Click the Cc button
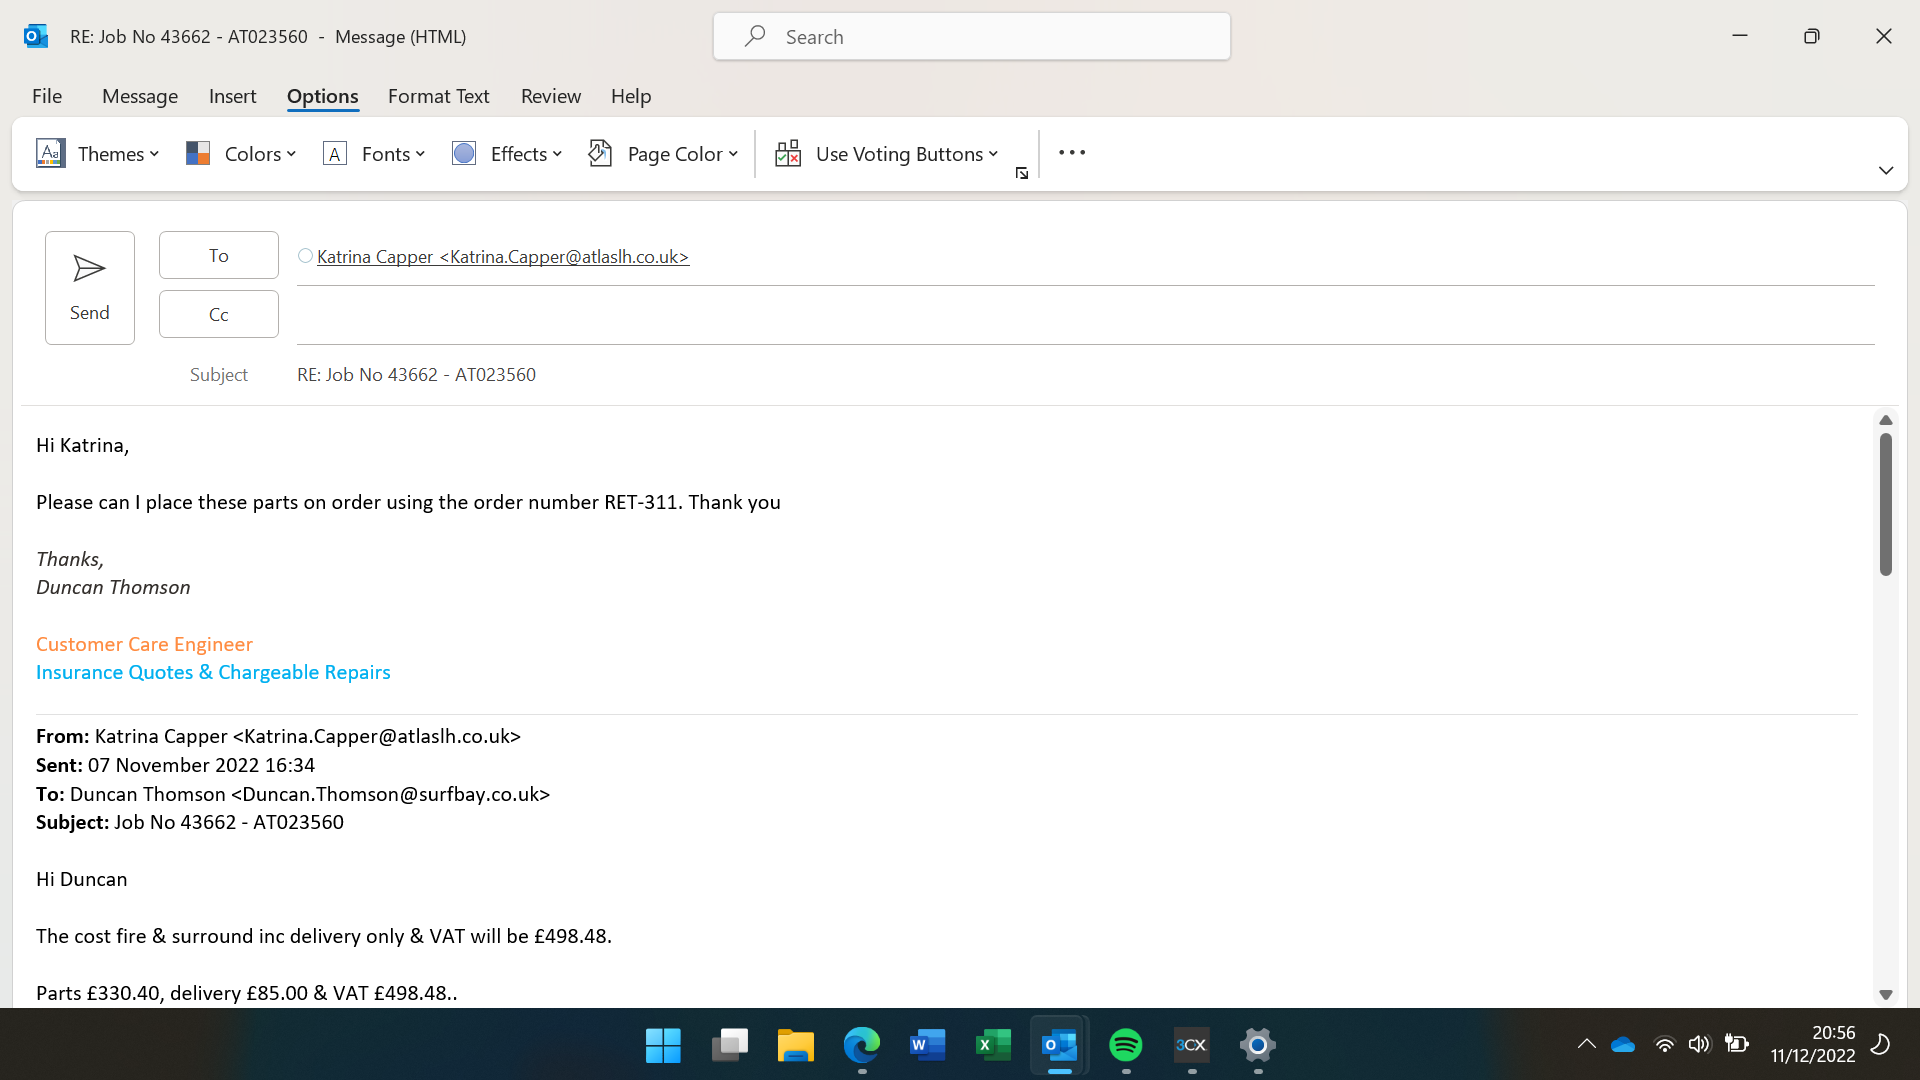This screenshot has height=1080, width=1920. tap(219, 314)
